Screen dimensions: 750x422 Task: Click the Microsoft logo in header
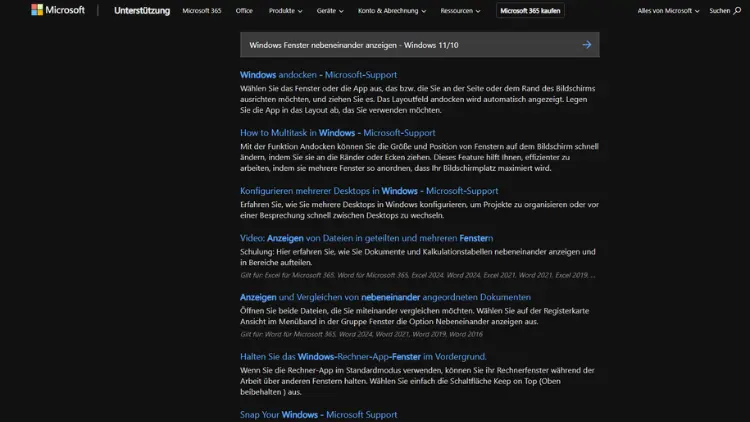click(57, 10)
